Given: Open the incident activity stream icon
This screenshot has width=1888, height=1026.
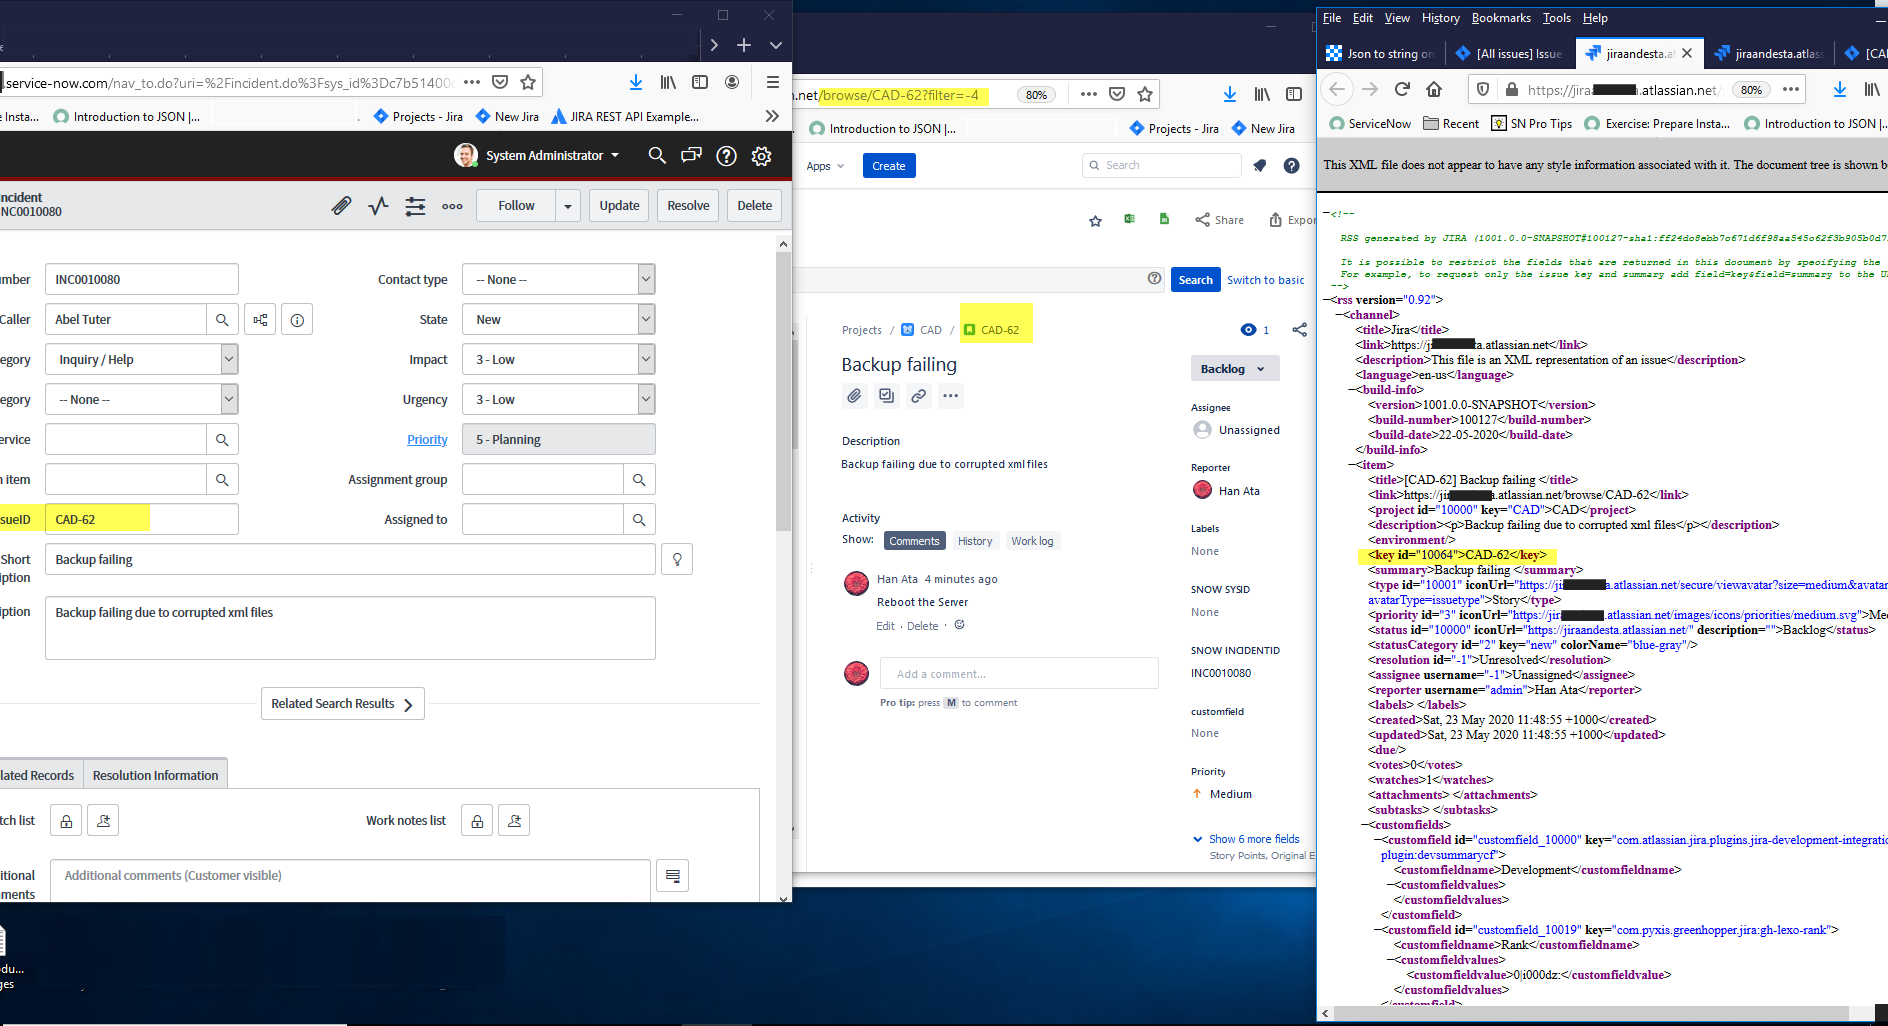Looking at the screenshot, I should click(x=378, y=206).
